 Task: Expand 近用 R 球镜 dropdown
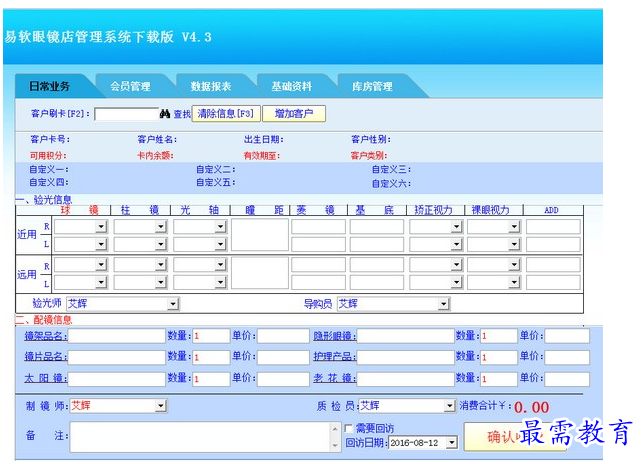pos(101,226)
